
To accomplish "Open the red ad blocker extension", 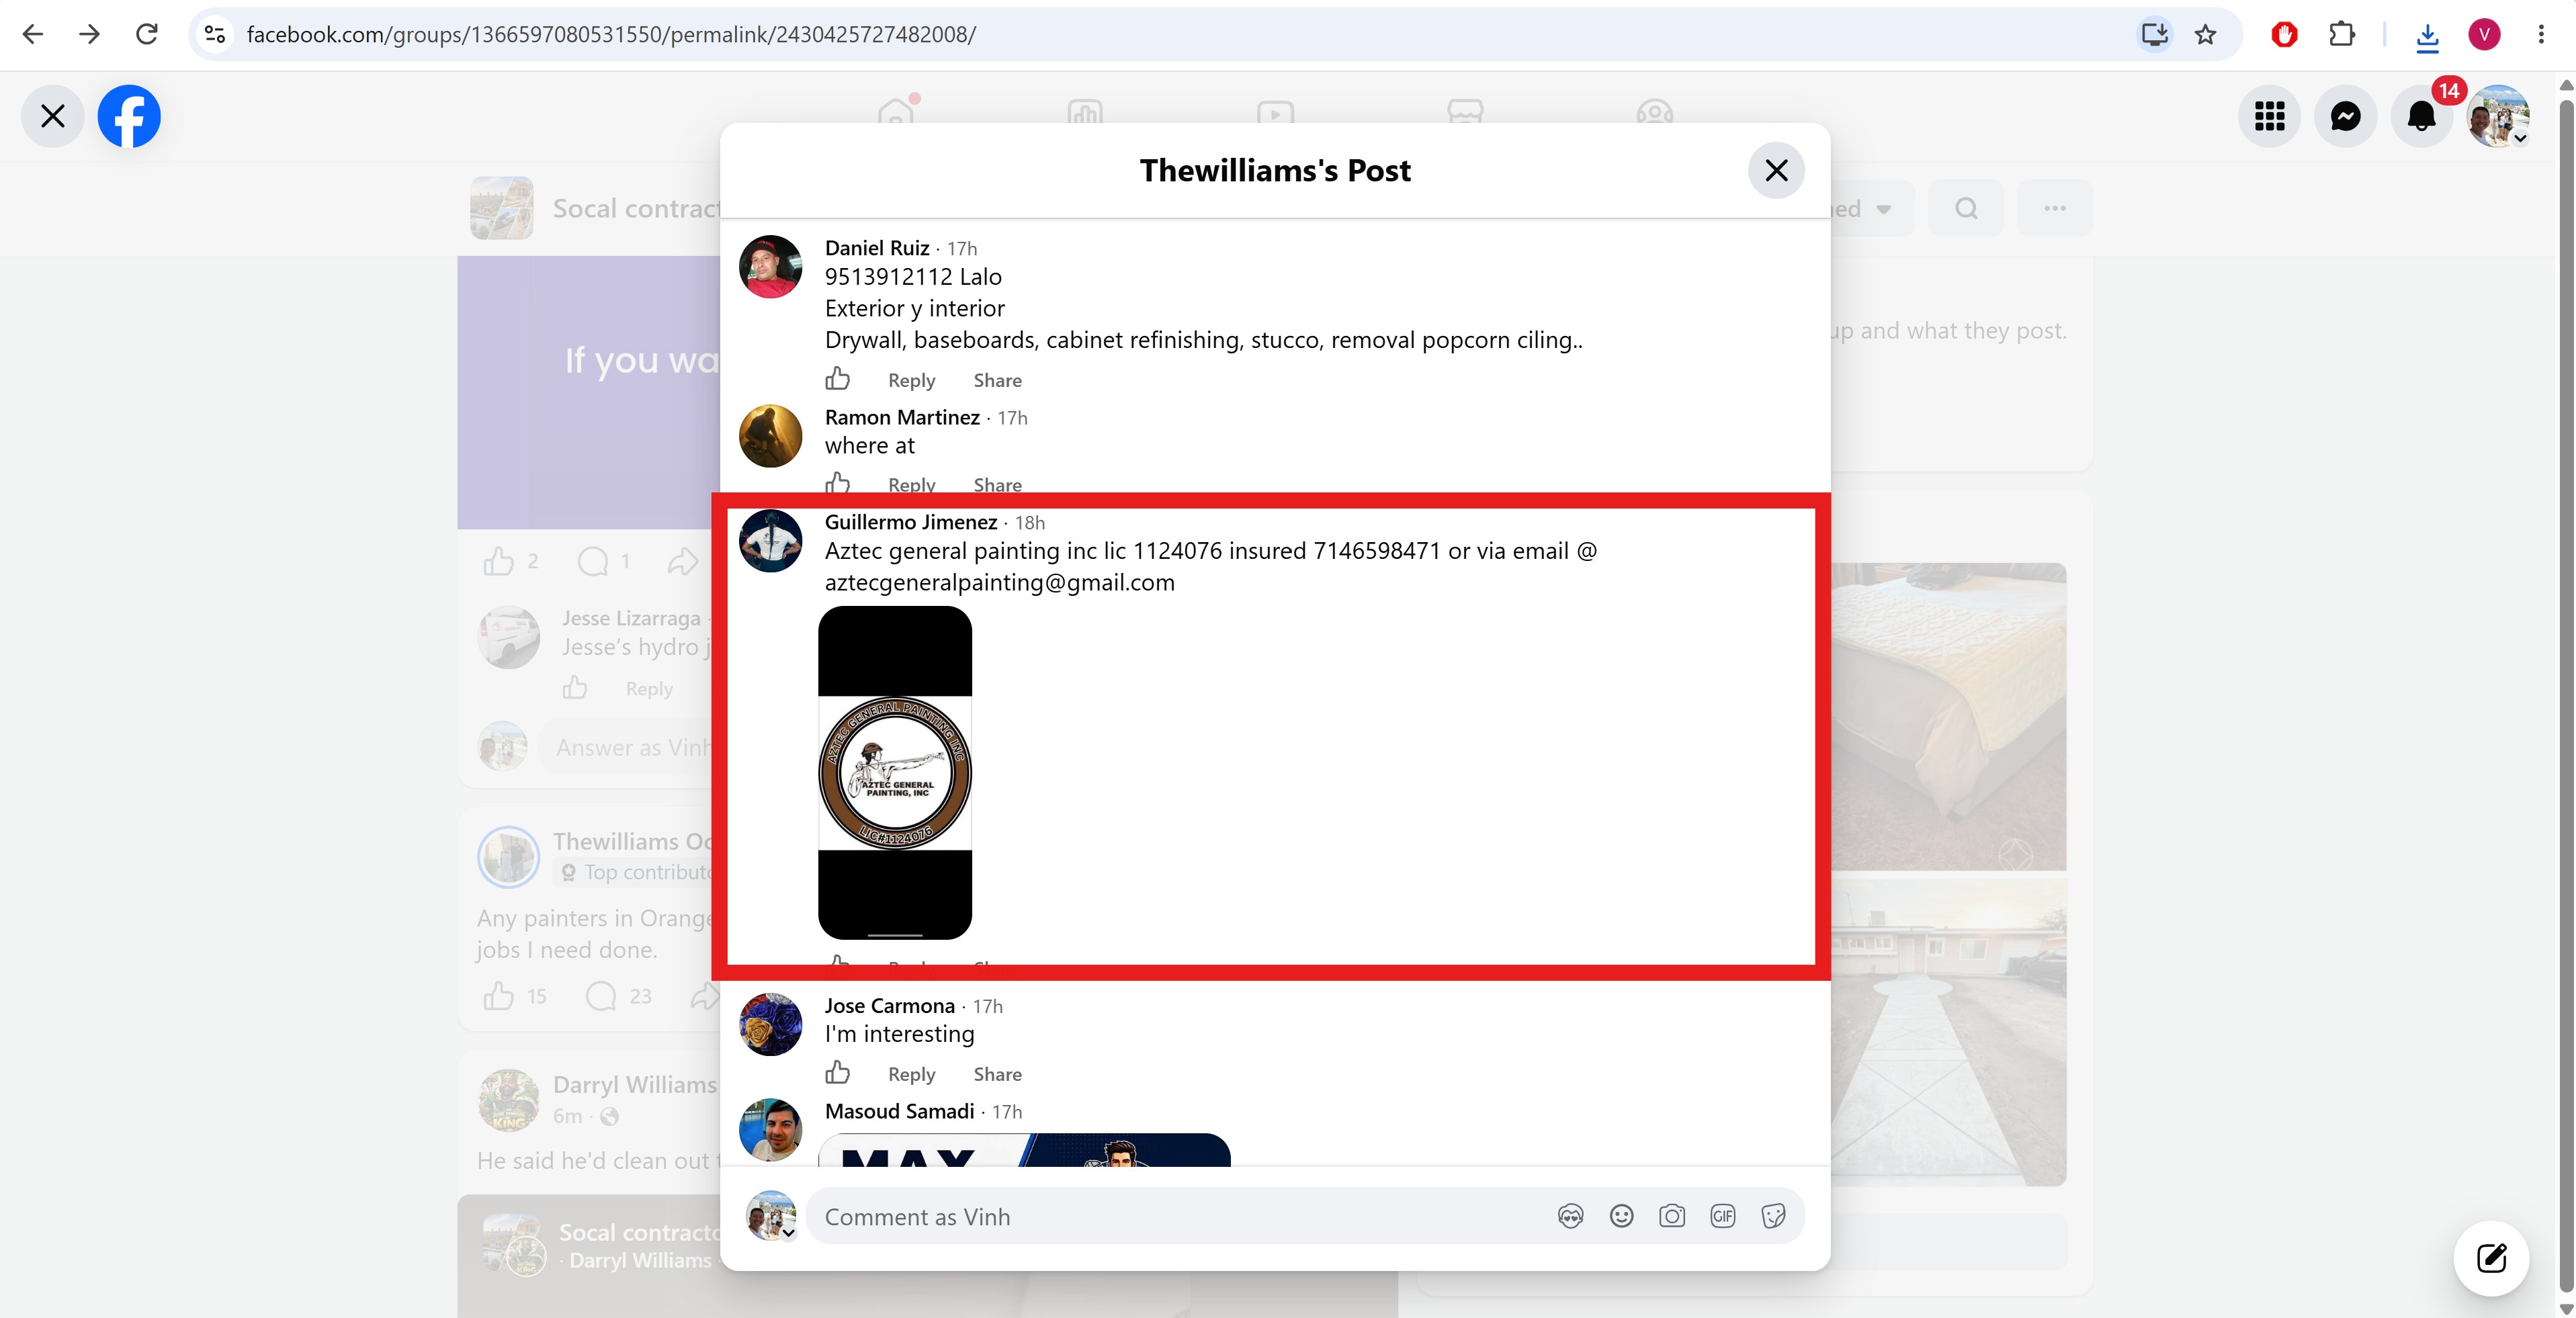I will (2284, 35).
